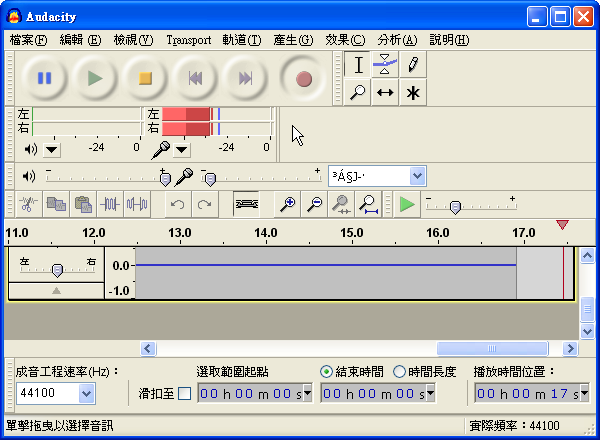Screen dimensions: 600x440
Task: Select the Zoom (magnifier) tool
Action: coord(358,92)
